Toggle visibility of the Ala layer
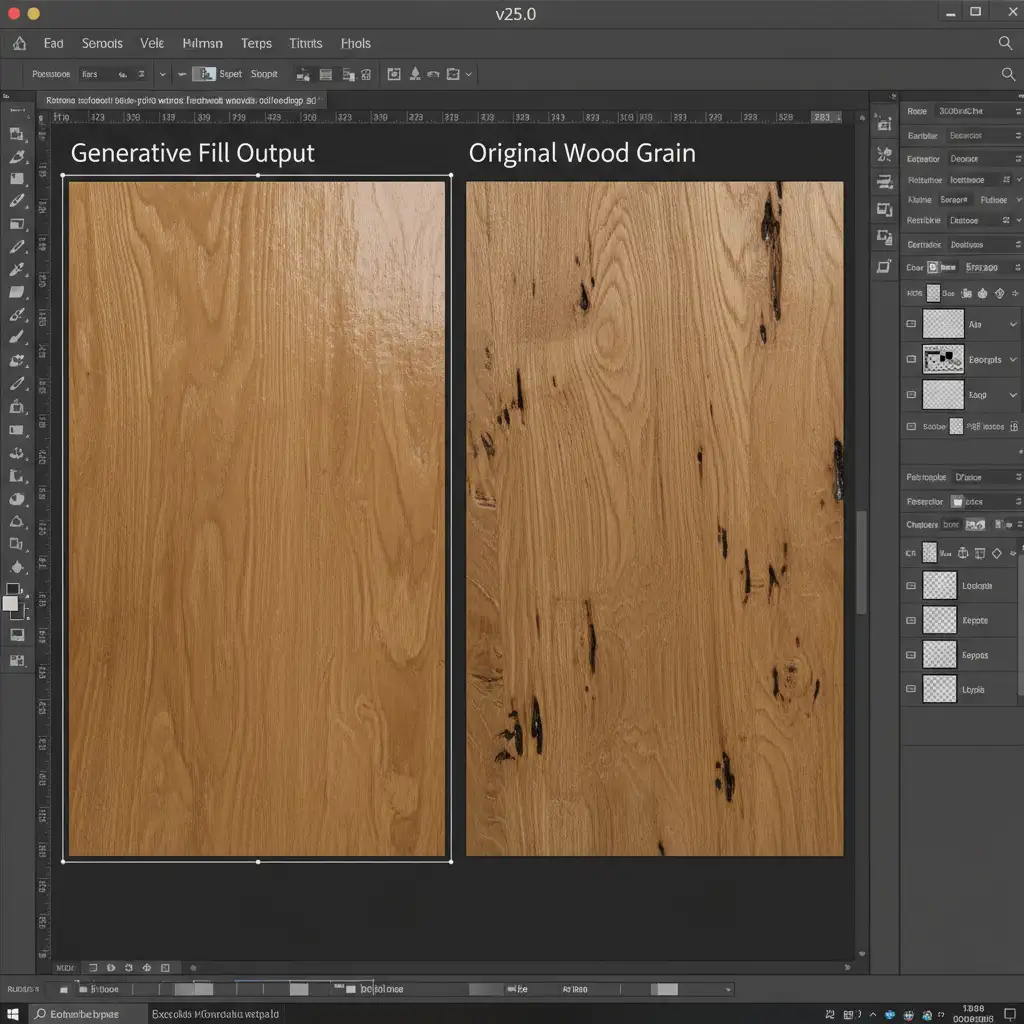This screenshot has height=1024, width=1024. pyautogui.click(x=911, y=324)
